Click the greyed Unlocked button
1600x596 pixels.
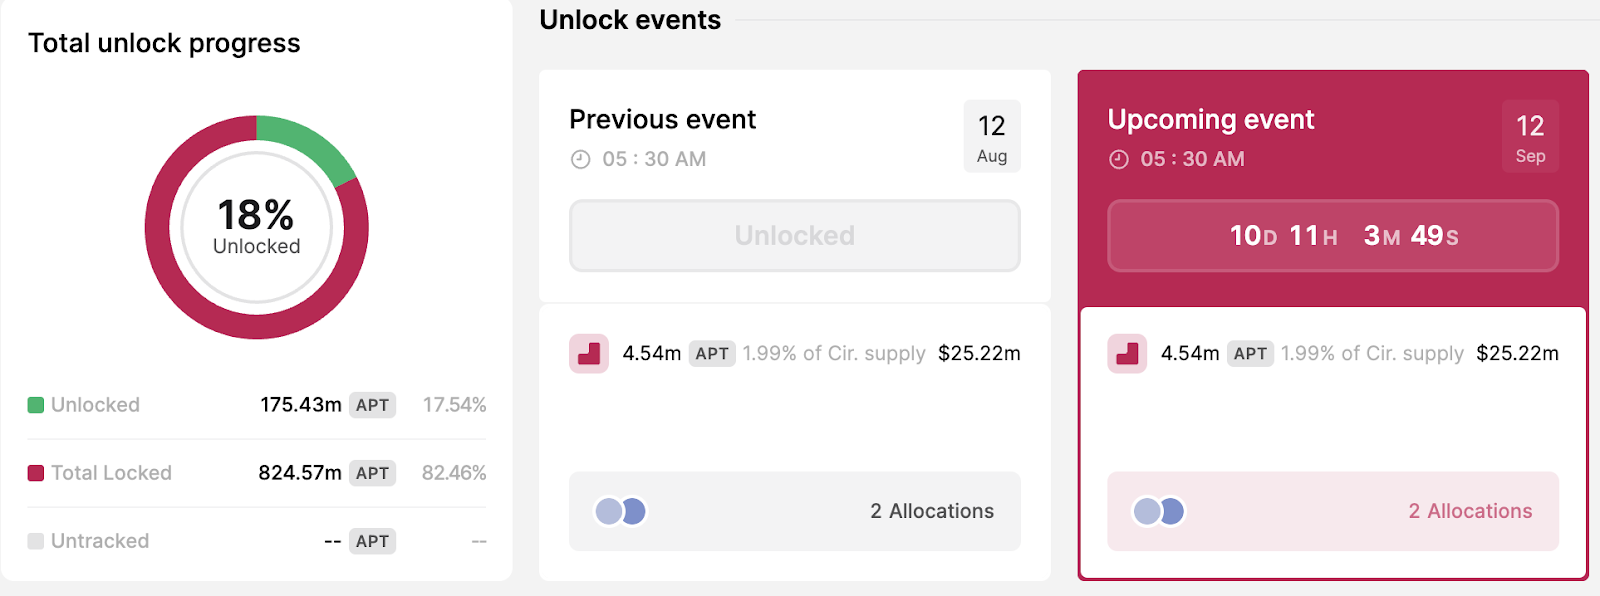794,235
